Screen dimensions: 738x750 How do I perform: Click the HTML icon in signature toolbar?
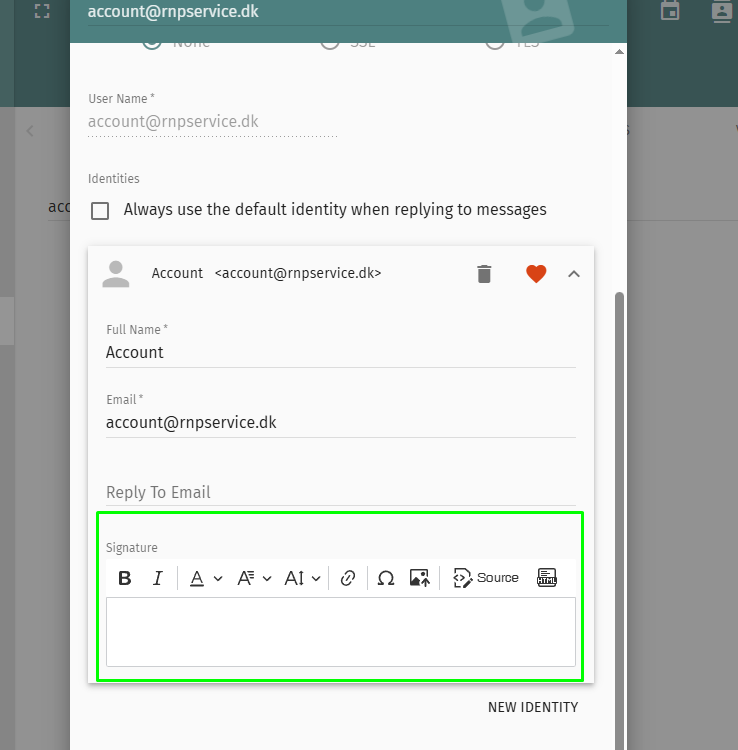pyautogui.click(x=547, y=578)
